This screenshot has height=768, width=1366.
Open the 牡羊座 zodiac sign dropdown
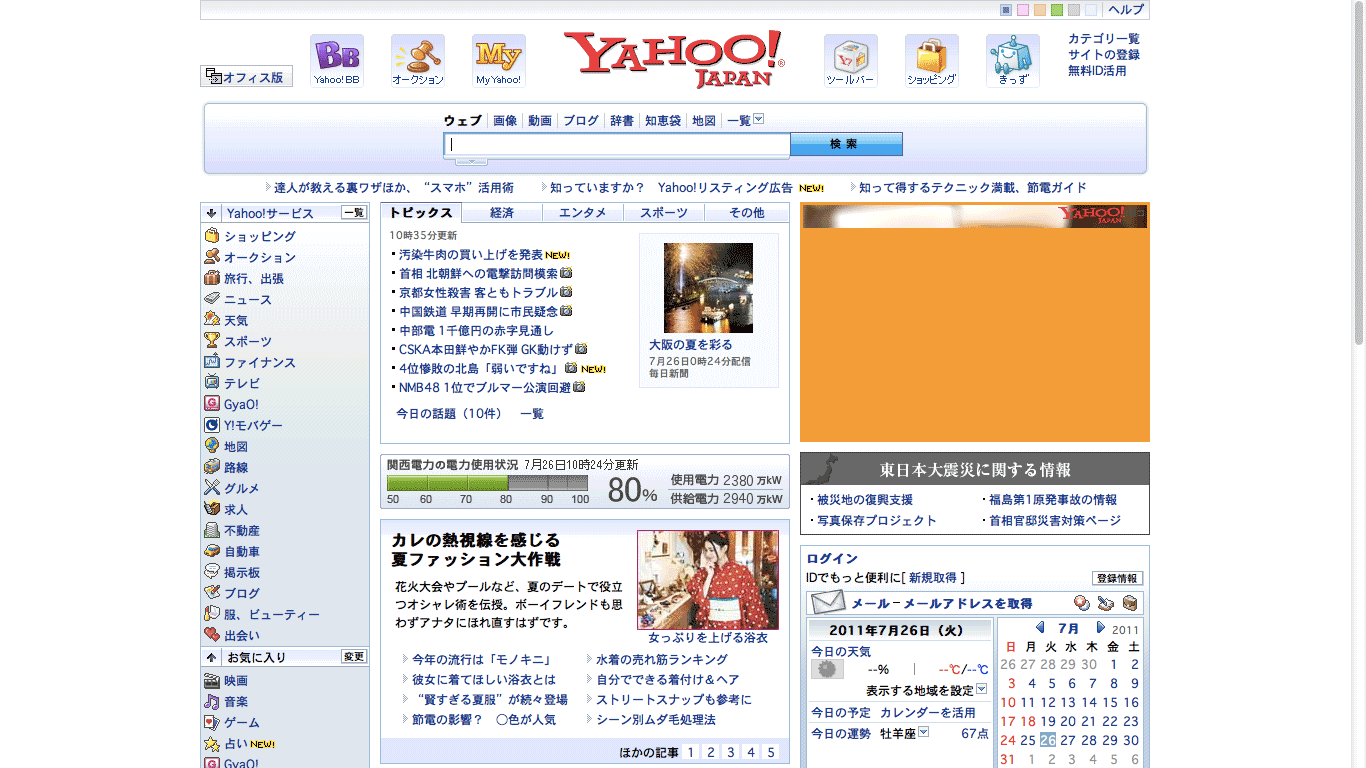tap(923, 732)
